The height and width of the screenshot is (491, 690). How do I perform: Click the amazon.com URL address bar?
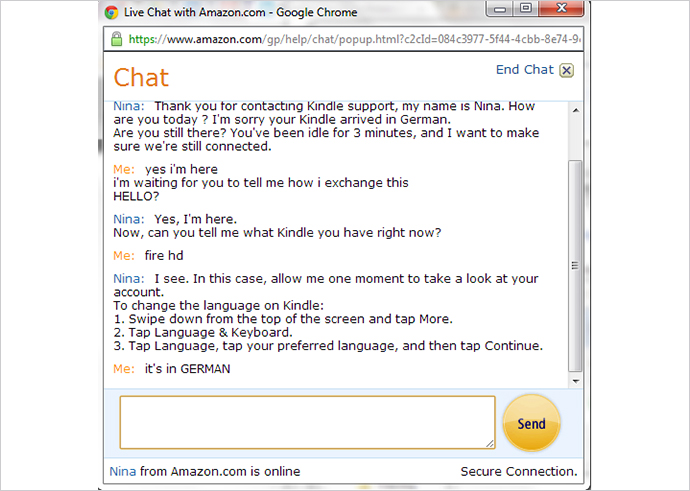click(343, 39)
